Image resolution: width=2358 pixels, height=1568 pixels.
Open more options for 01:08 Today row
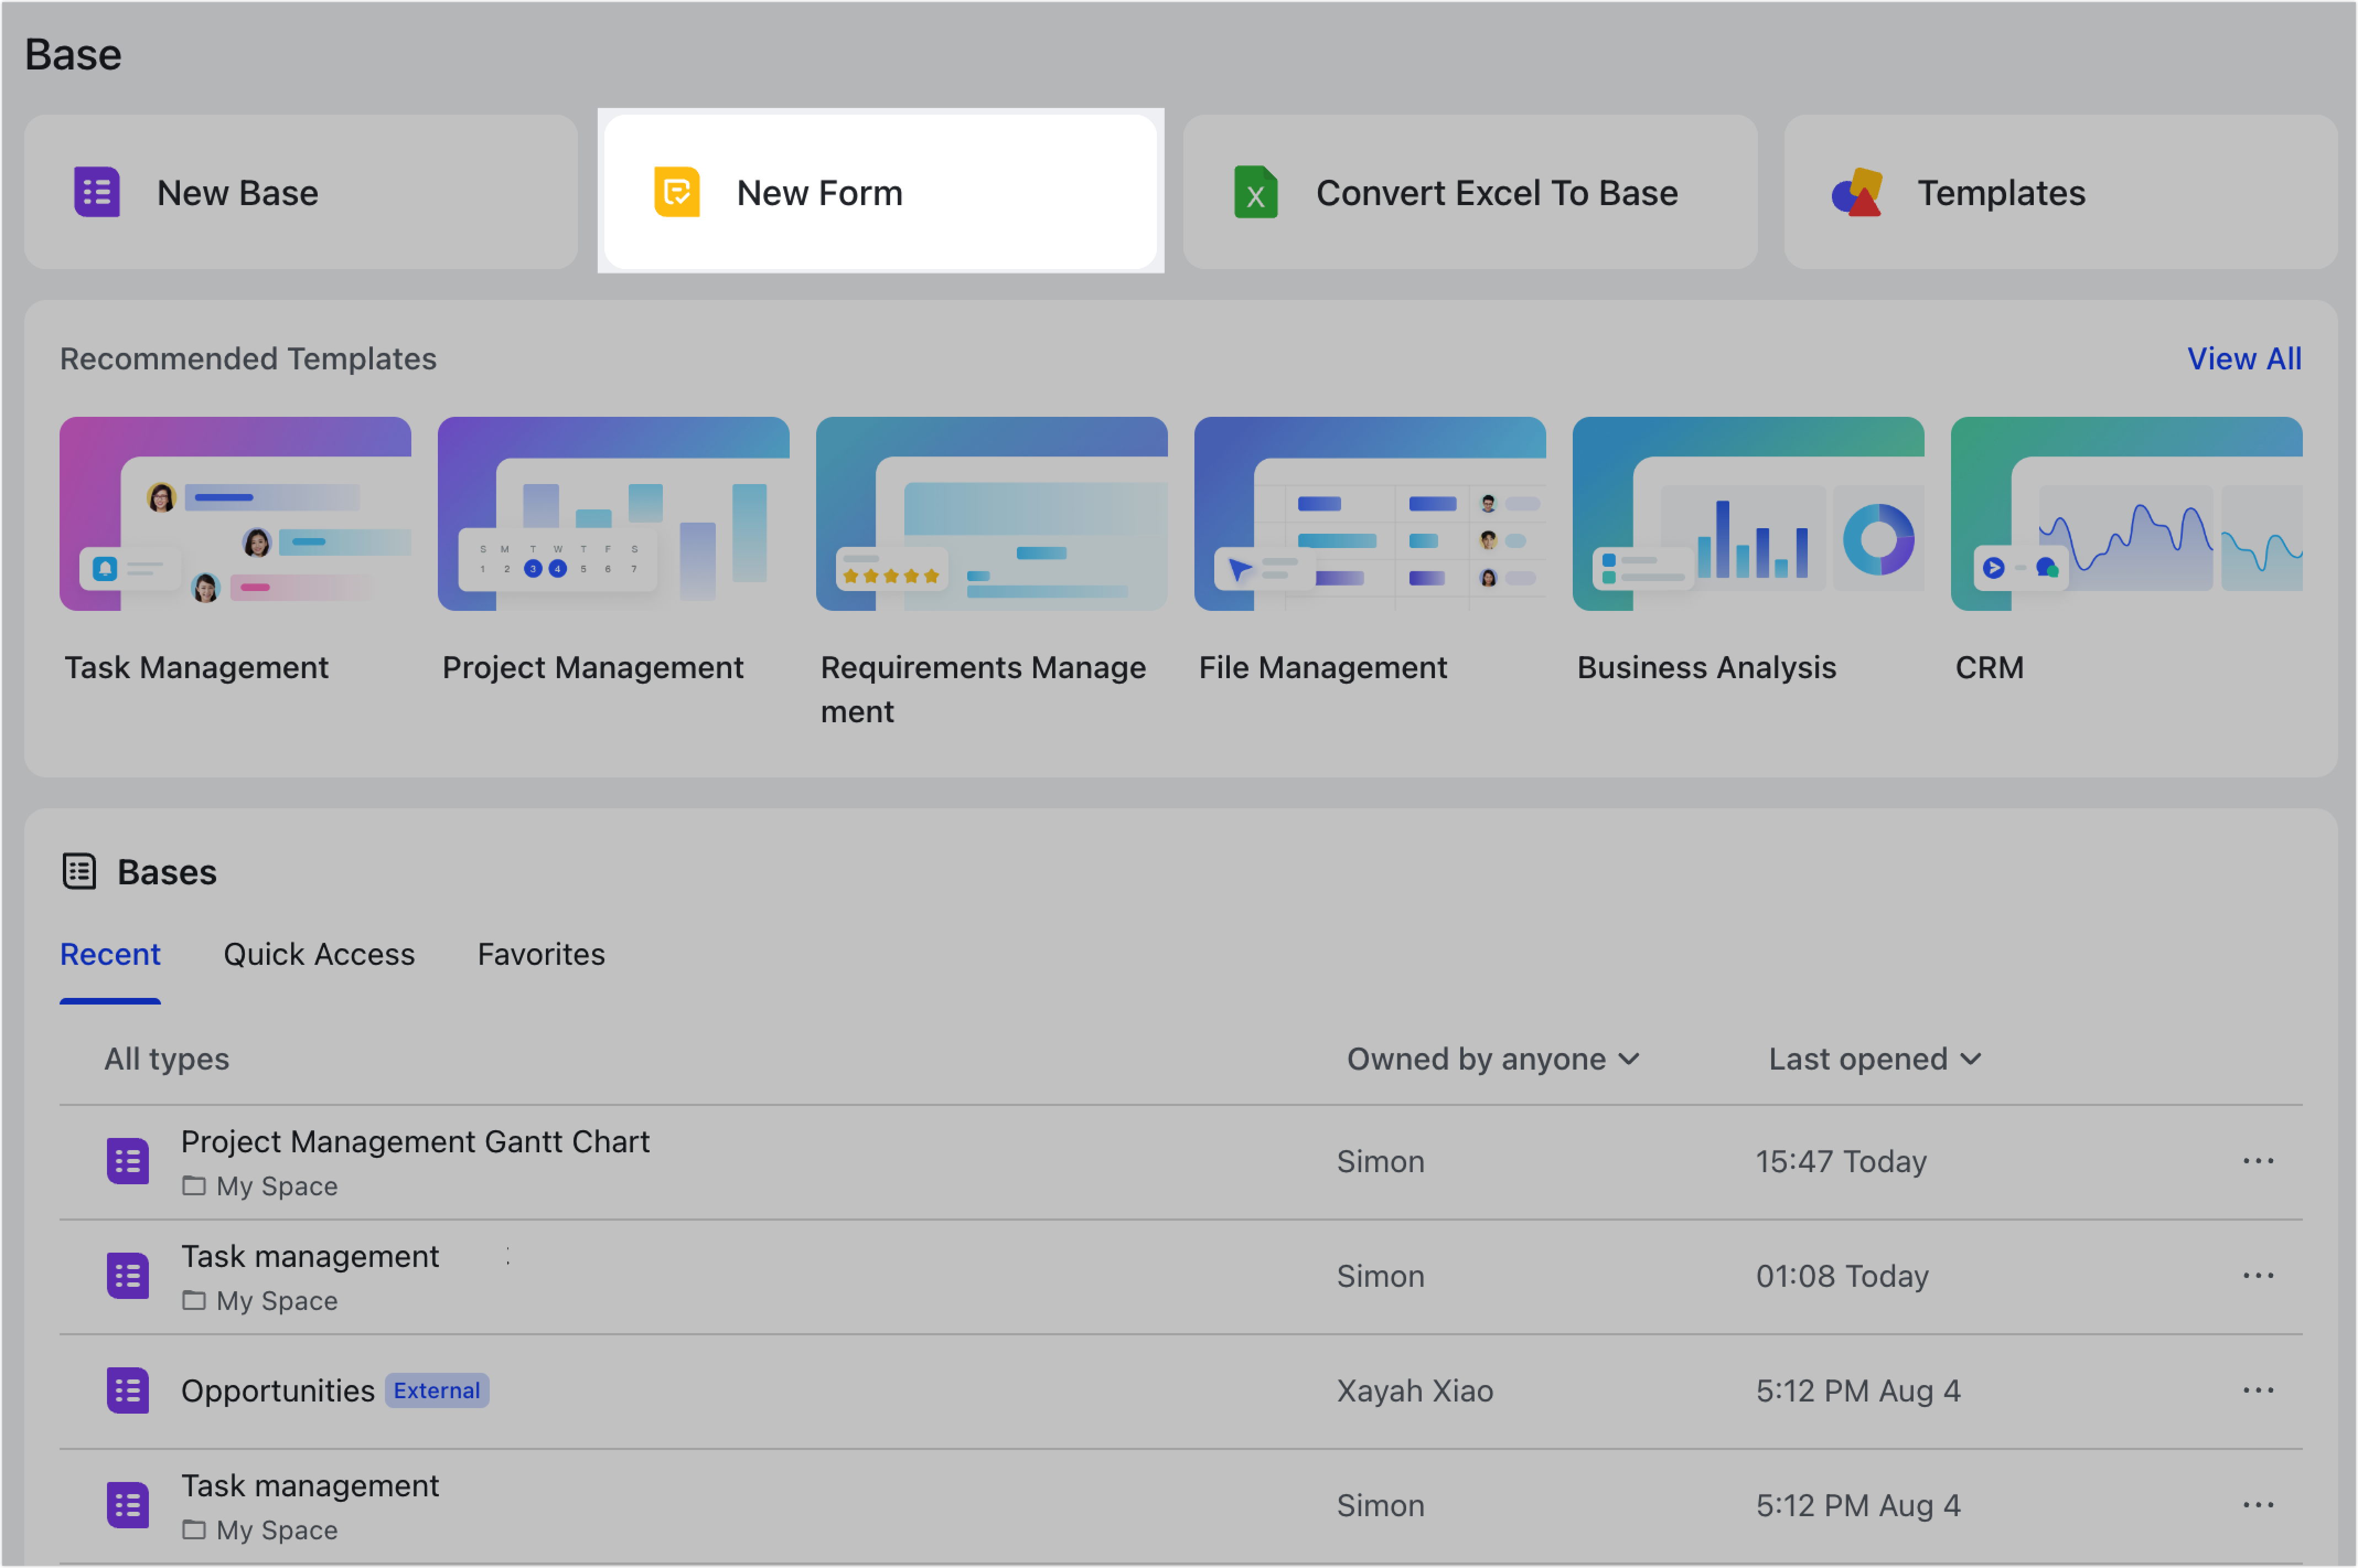tap(2257, 1276)
